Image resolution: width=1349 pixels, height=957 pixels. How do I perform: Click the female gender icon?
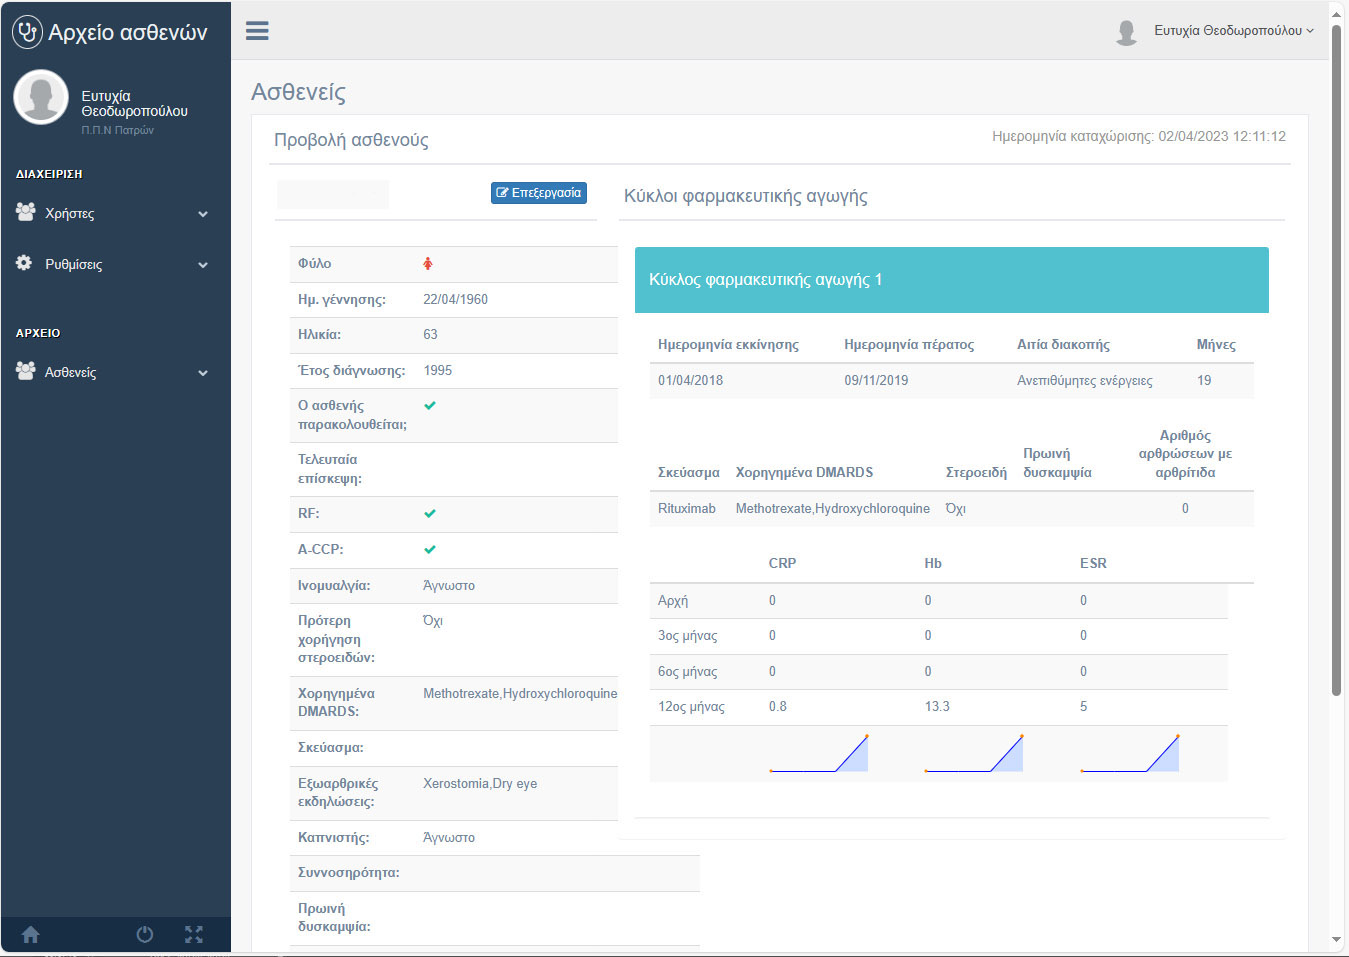(x=428, y=264)
